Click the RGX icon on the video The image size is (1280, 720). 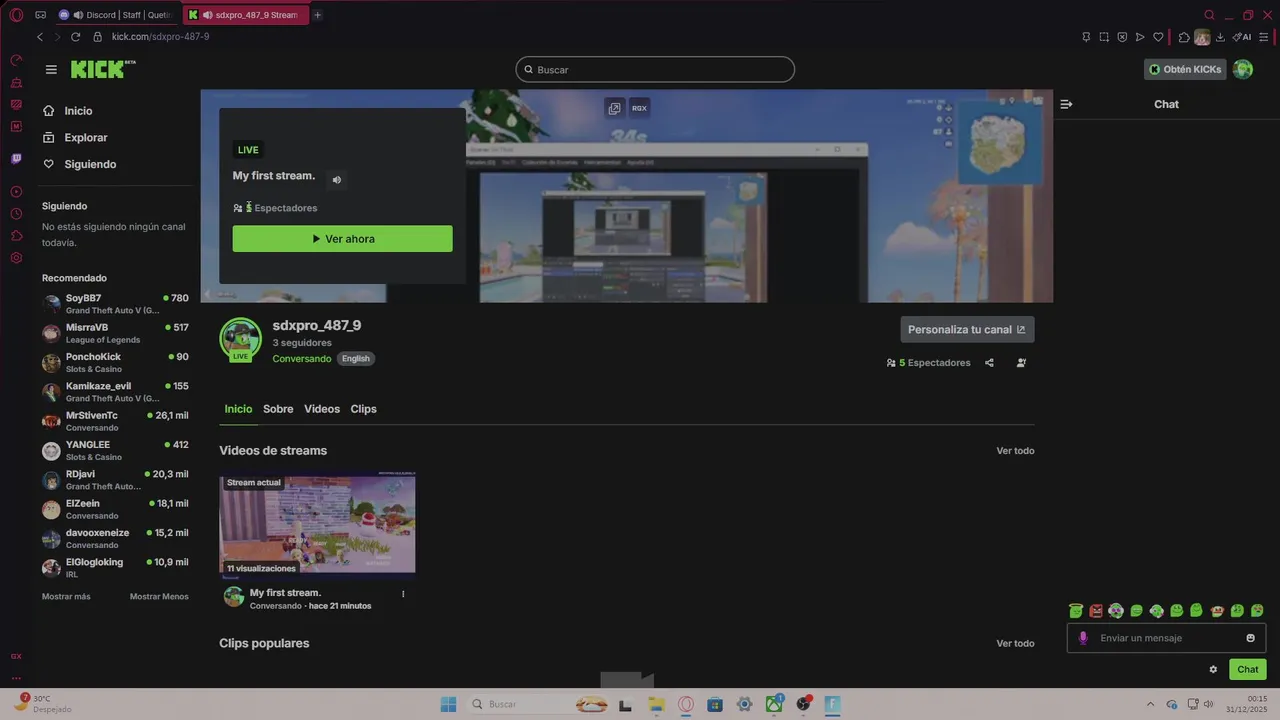coord(639,108)
